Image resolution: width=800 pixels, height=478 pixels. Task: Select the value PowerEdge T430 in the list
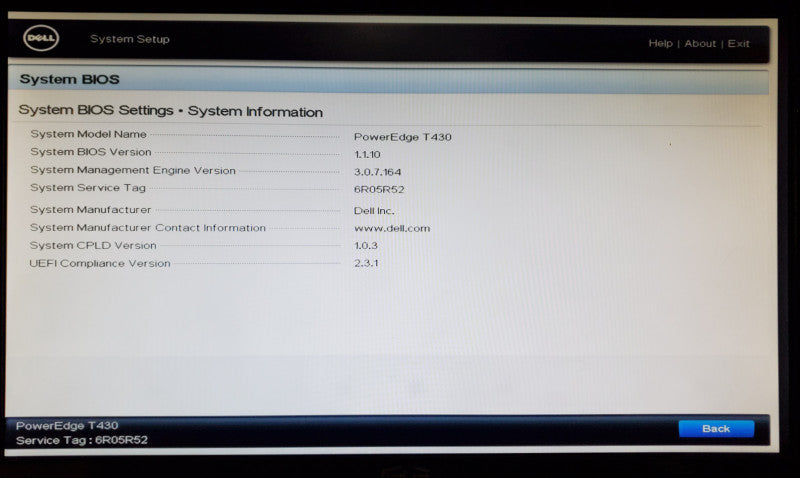[403, 137]
